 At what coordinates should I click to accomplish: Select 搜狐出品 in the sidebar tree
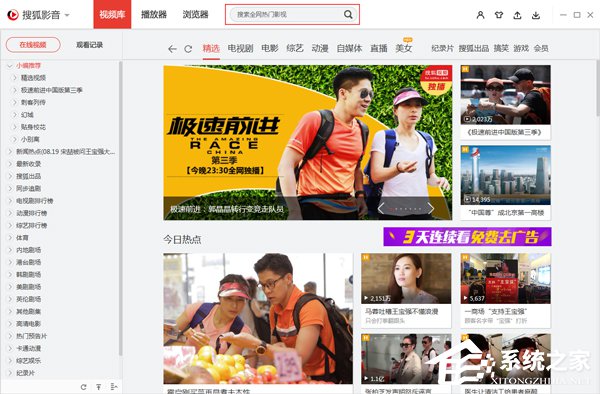click(x=29, y=176)
